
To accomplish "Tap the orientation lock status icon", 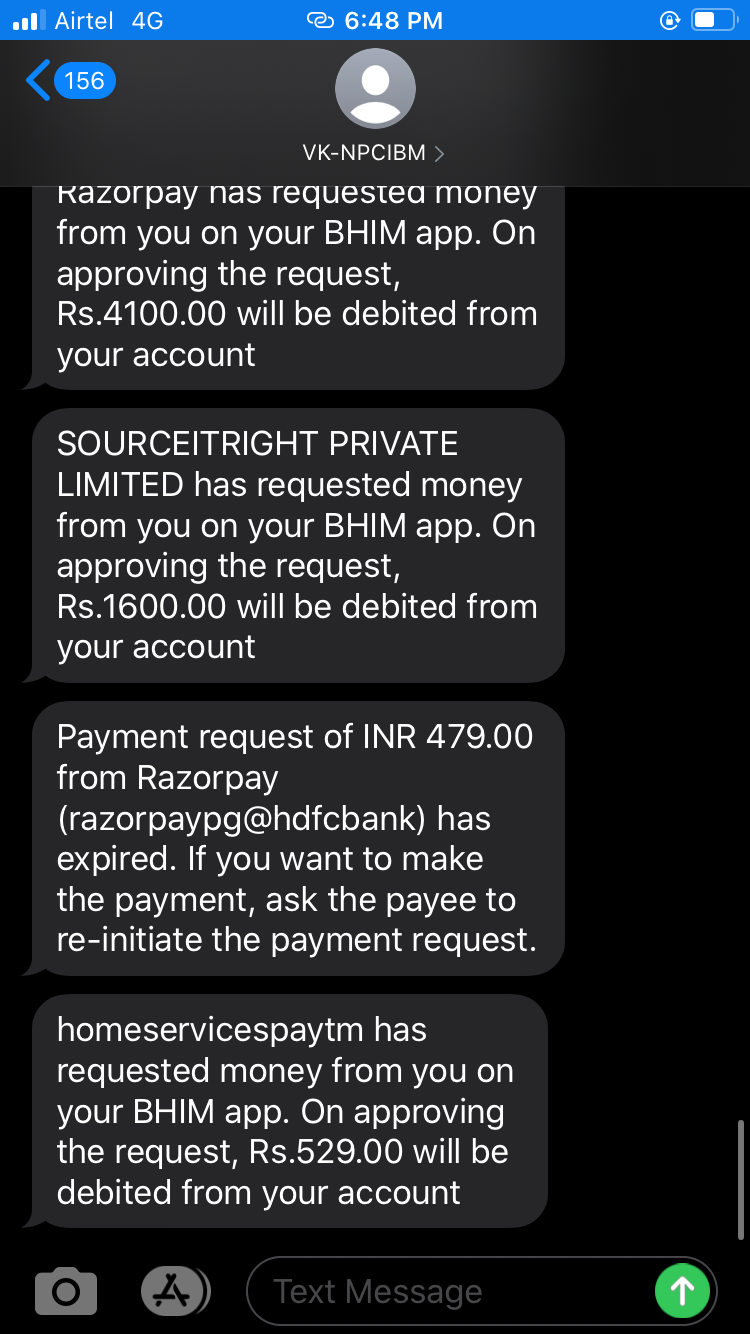I will [670, 20].
